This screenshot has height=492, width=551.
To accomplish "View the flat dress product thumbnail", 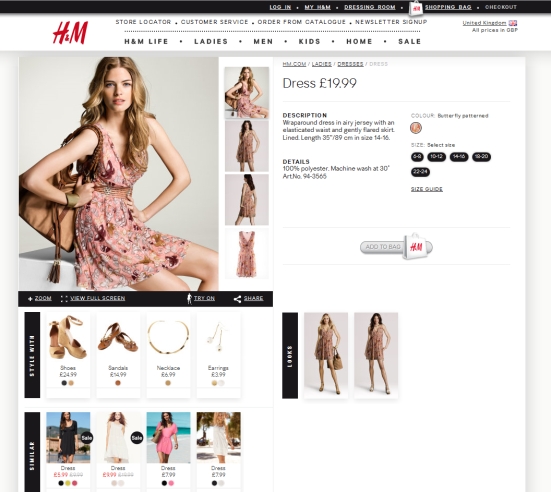I will click(x=247, y=254).
